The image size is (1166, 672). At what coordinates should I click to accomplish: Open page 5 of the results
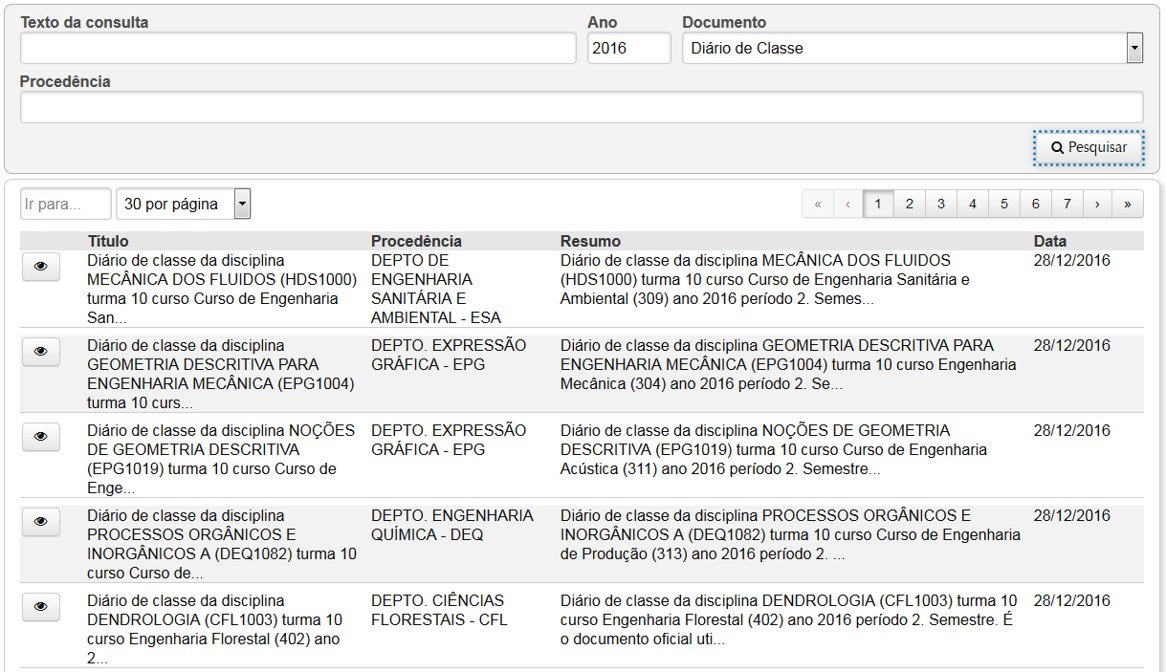(1004, 203)
